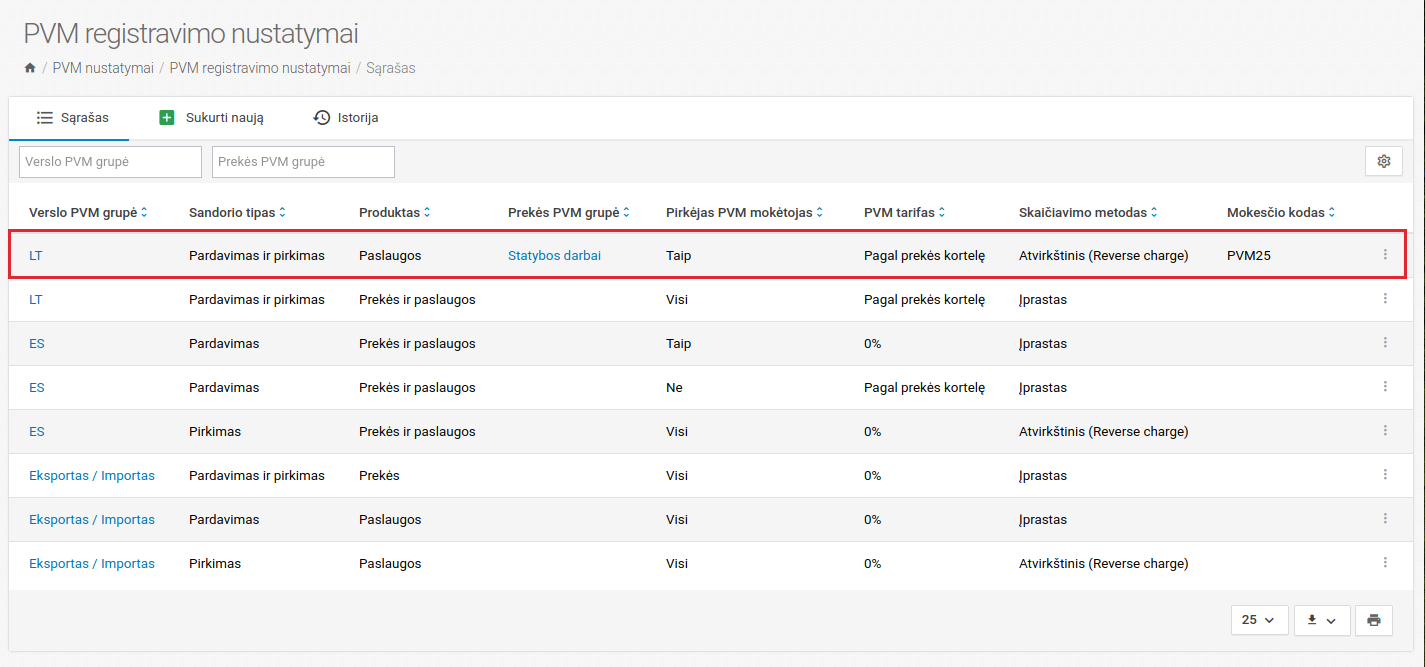Sort by Mokesčio kodas column
Image resolution: width=1425 pixels, height=667 pixels.
click(x=1280, y=212)
